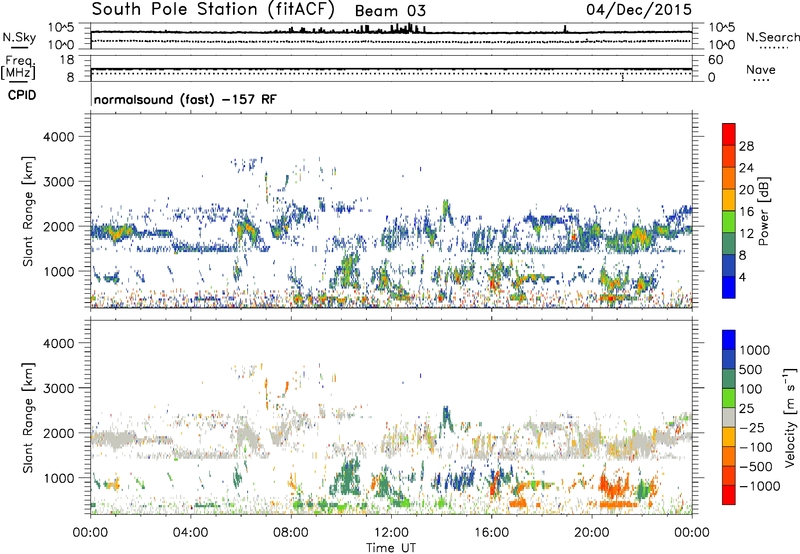The width and height of the screenshot is (800, 554).
Task: Click the Power [dB] color bar label
Action: (763, 211)
